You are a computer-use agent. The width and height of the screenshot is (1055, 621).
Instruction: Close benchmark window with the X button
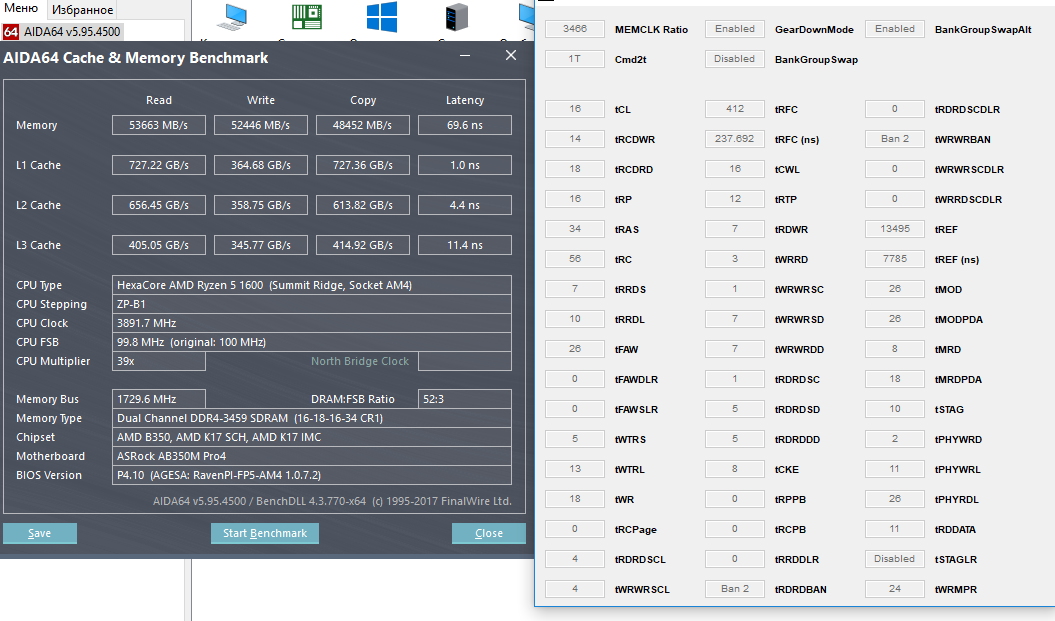(511, 55)
